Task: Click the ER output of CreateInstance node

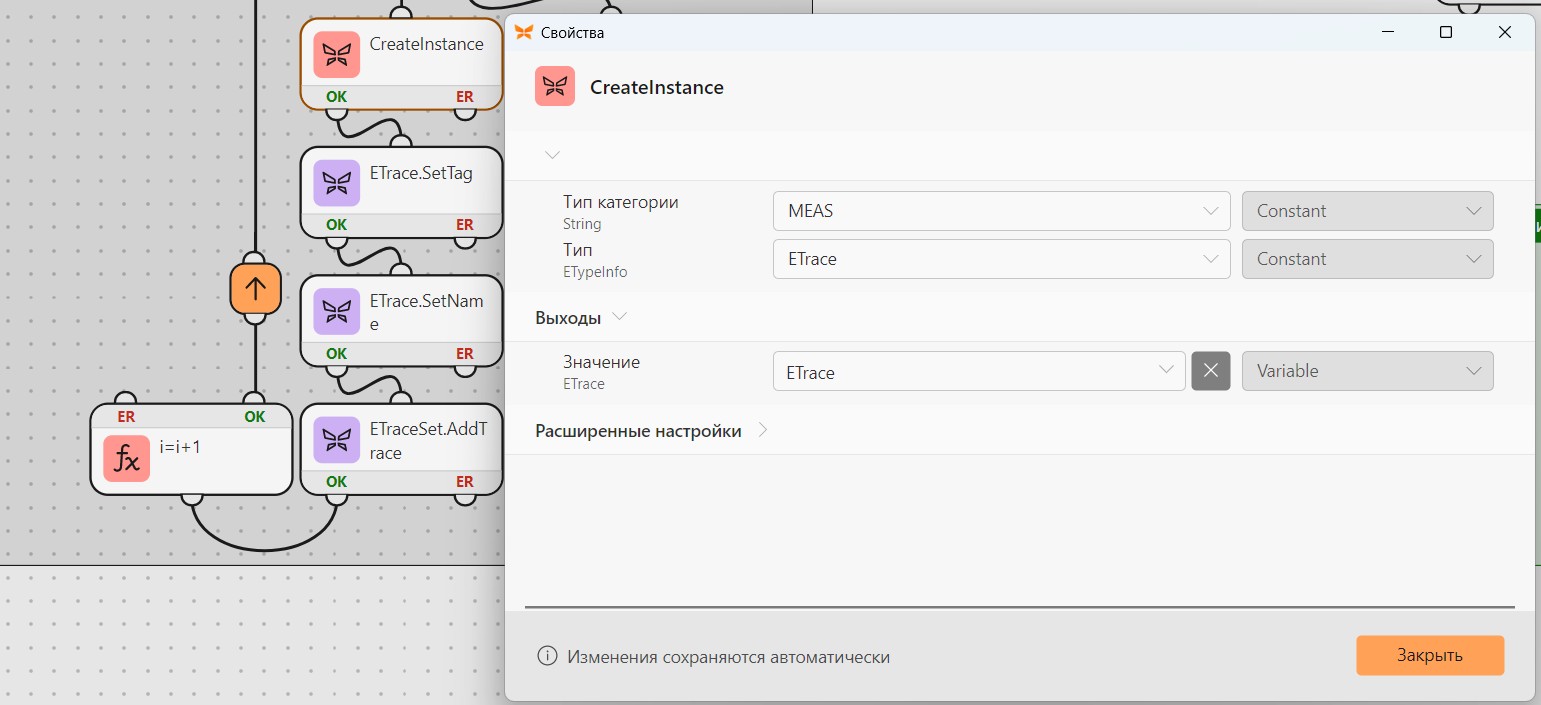Action: (465, 97)
